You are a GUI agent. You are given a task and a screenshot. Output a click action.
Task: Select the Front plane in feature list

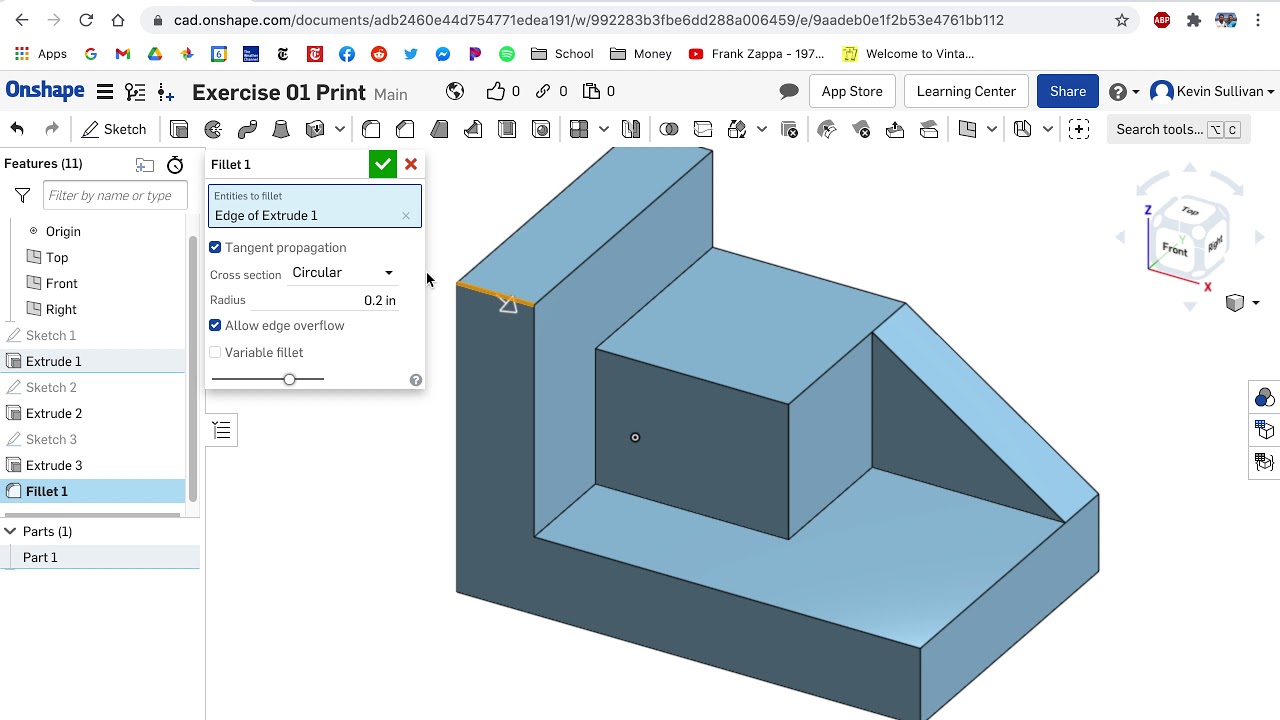pyautogui.click(x=61, y=283)
